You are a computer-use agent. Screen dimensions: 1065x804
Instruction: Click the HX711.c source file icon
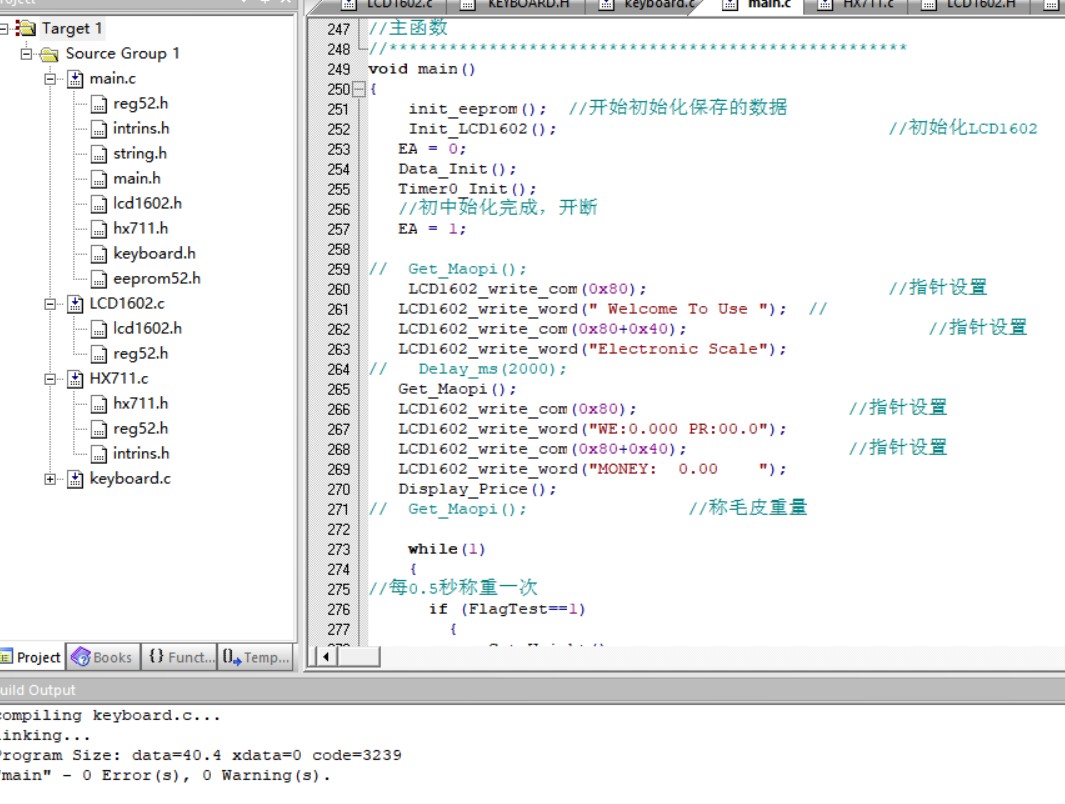(75, 378)
